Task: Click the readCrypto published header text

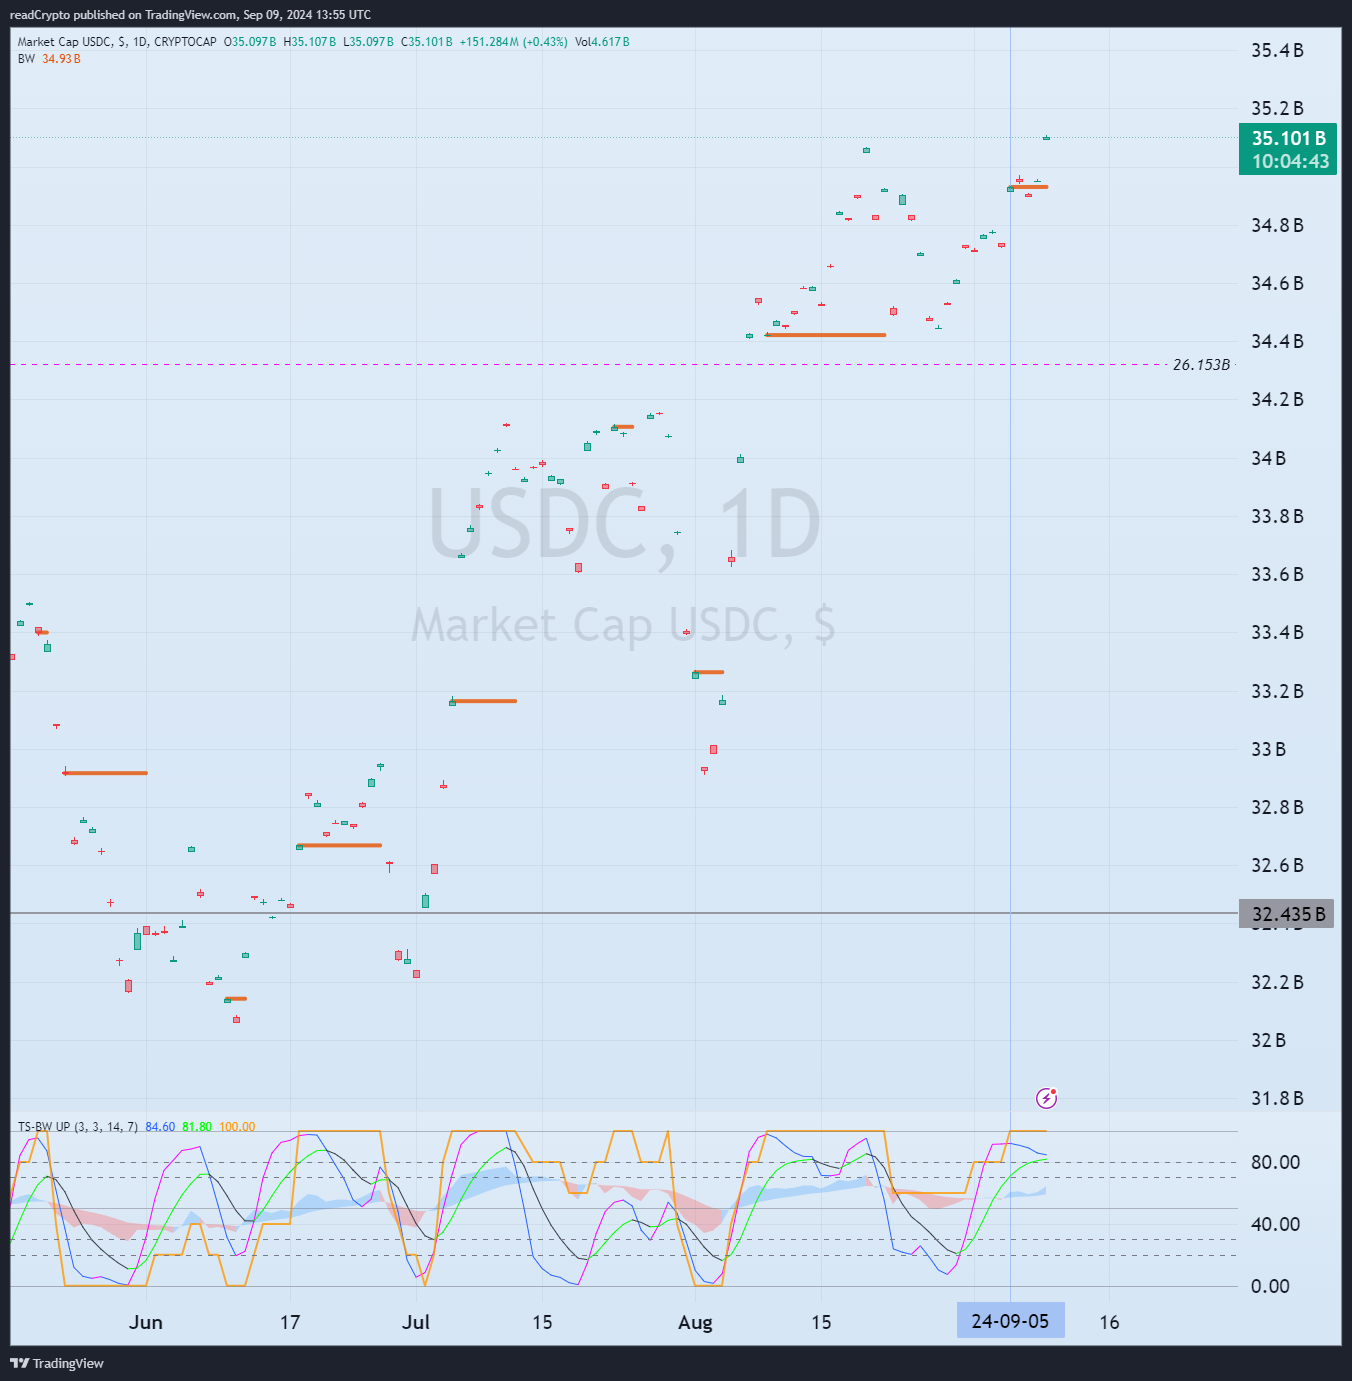Action: (190, 15)
